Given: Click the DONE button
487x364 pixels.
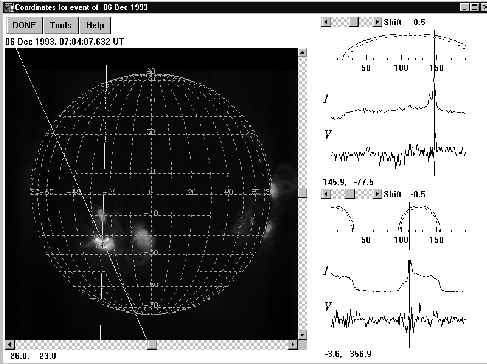Looking at the screenshot, I should [24, 25].
